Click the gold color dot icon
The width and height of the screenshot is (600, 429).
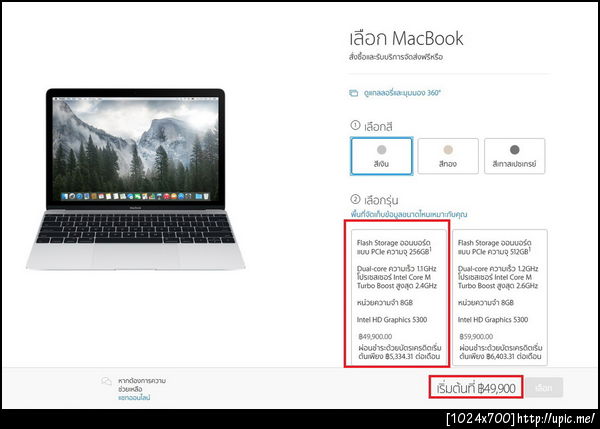coord(448,150)
